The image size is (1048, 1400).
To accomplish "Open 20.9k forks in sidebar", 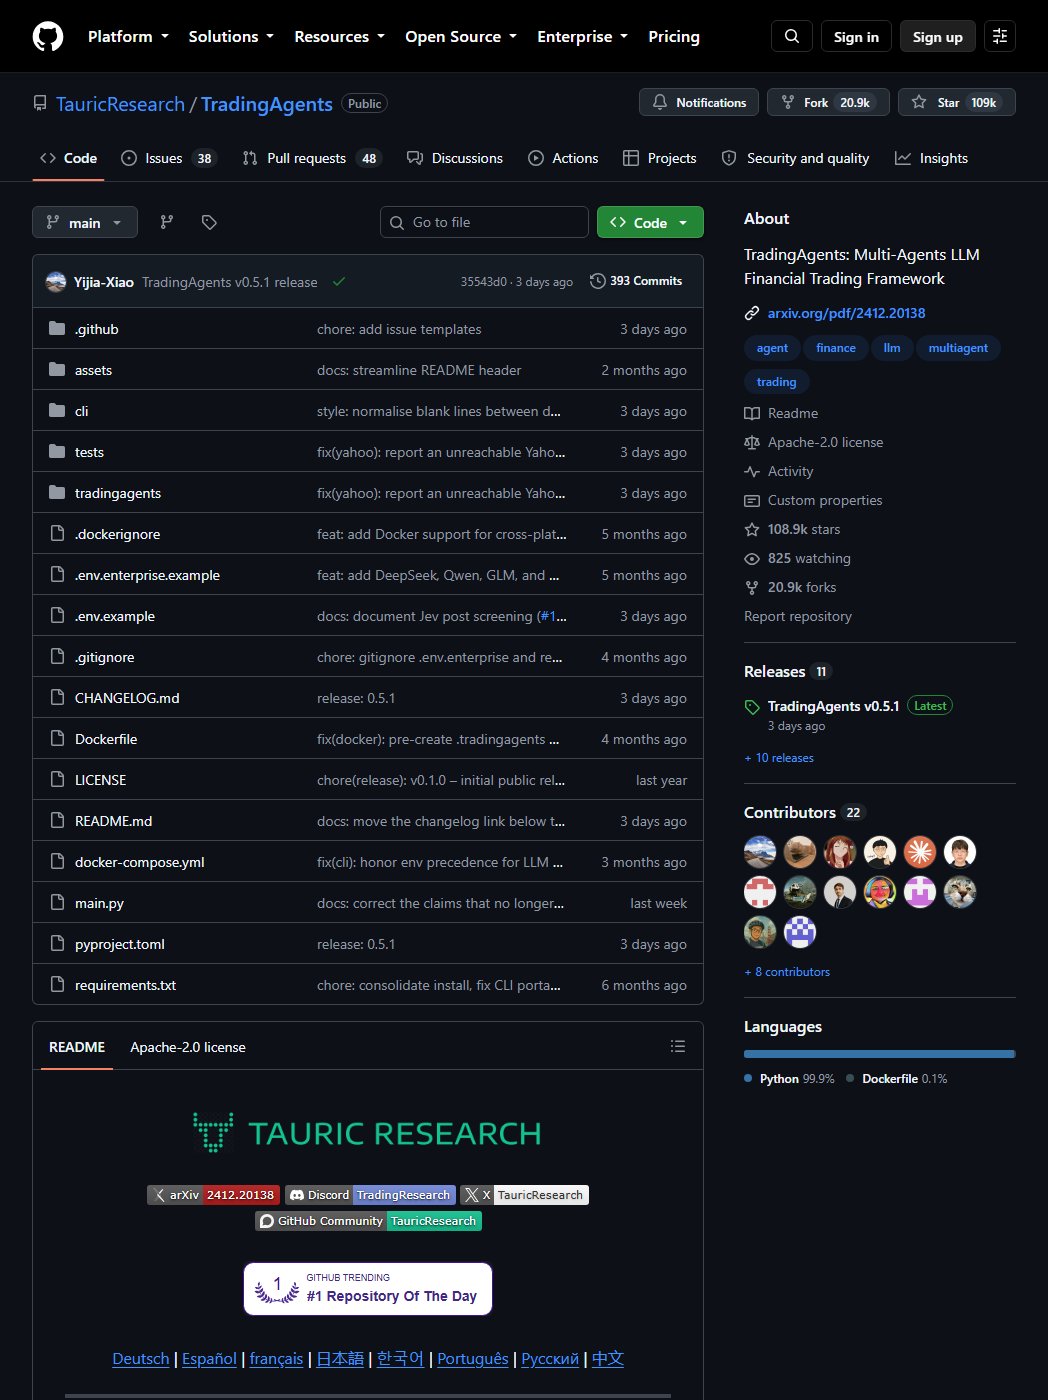I will 790,587.
